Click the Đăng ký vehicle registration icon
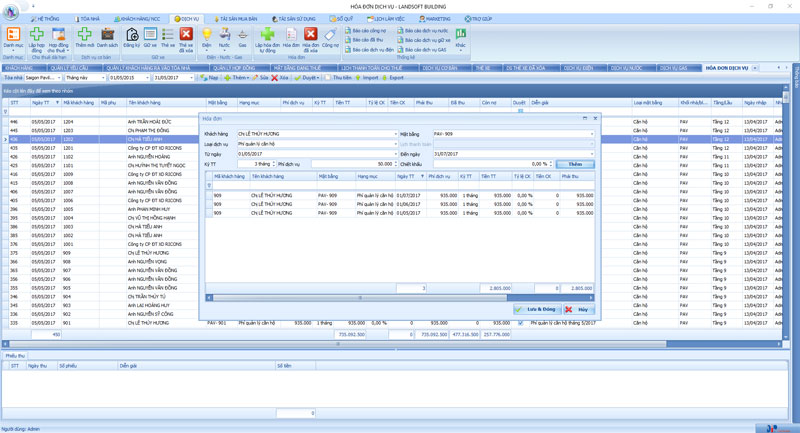The height and width of the screenshot is (433, 800). [x=132, y=38]
